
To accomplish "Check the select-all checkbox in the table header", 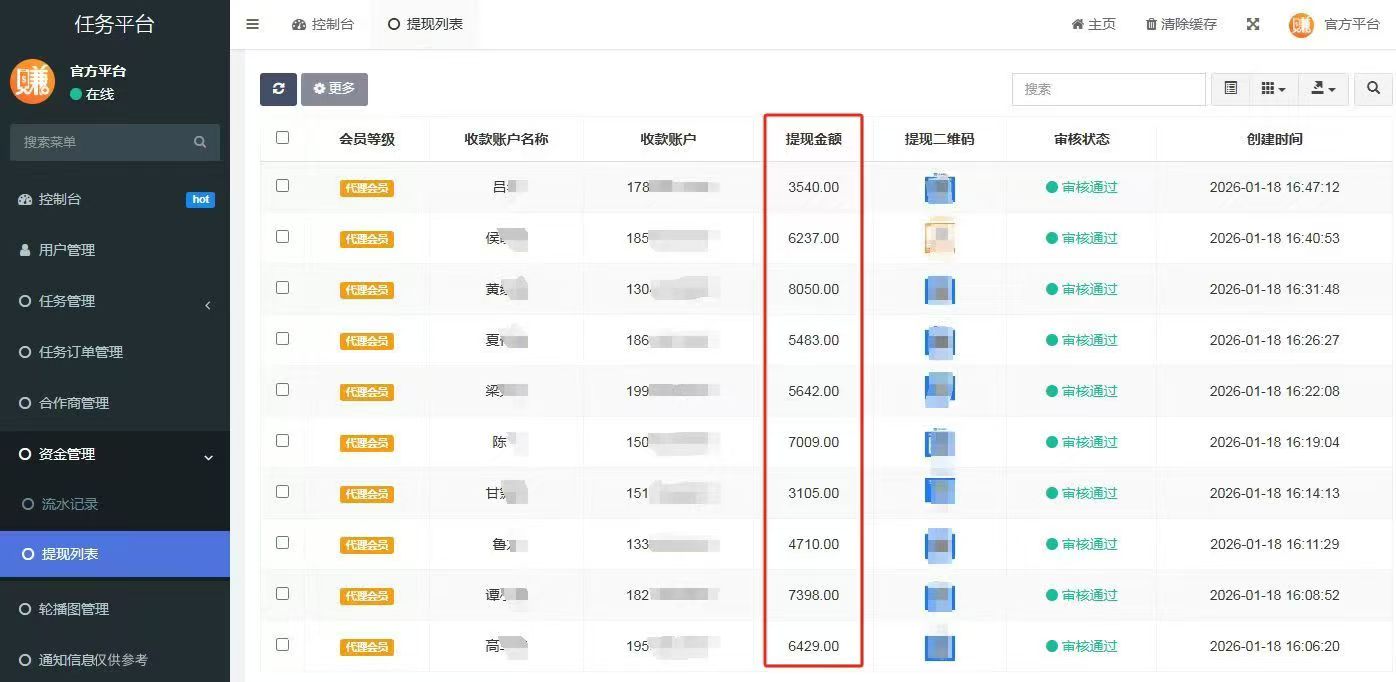I will (x=282, y=139).
